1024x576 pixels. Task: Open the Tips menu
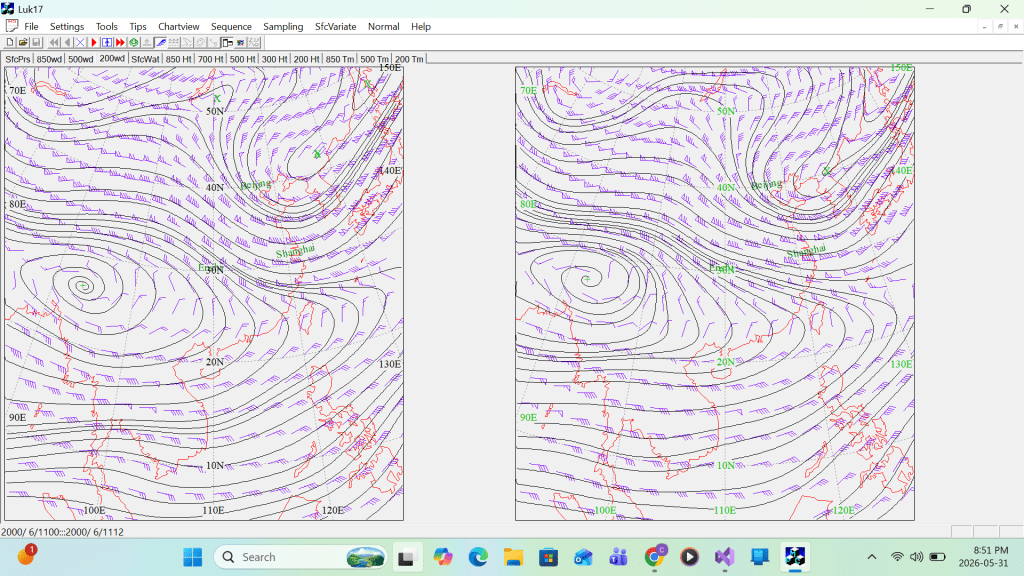click(138, 27)
